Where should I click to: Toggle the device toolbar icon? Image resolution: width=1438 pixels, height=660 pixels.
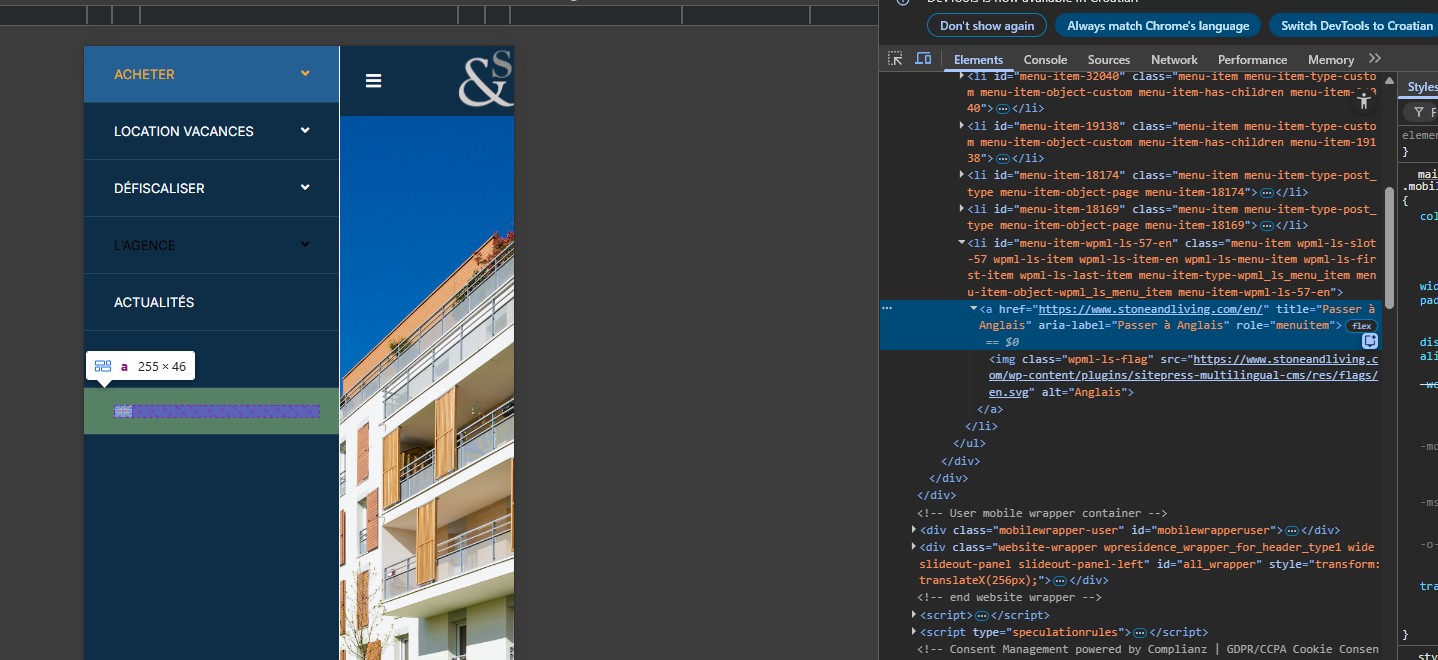click(x=923, y=59)
